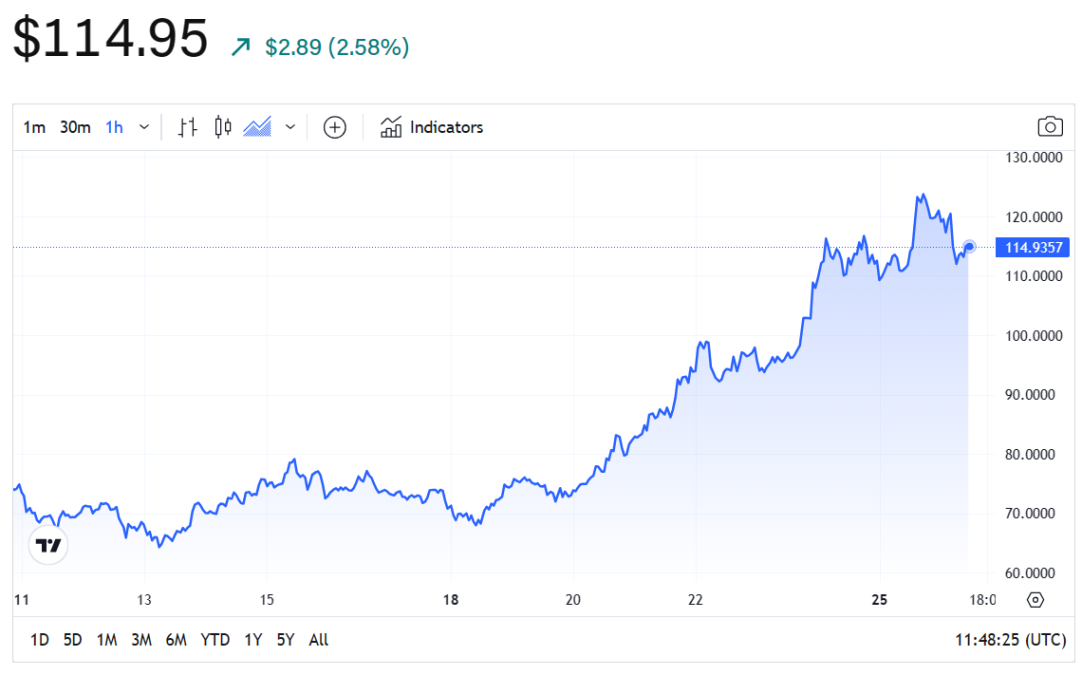Click the 114.9357 current price label
Screen dimensions: 1082x675
1033,248
